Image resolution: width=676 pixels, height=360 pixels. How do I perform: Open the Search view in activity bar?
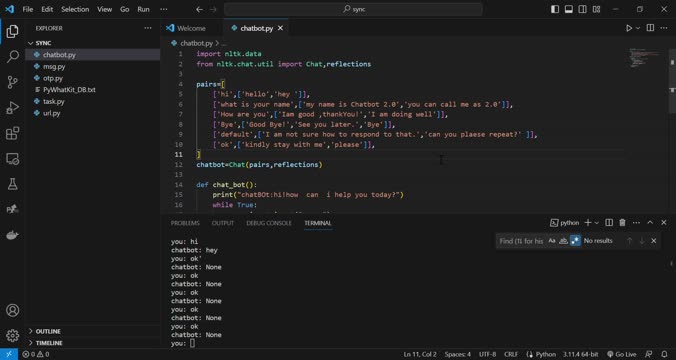(x=13, y=56)
